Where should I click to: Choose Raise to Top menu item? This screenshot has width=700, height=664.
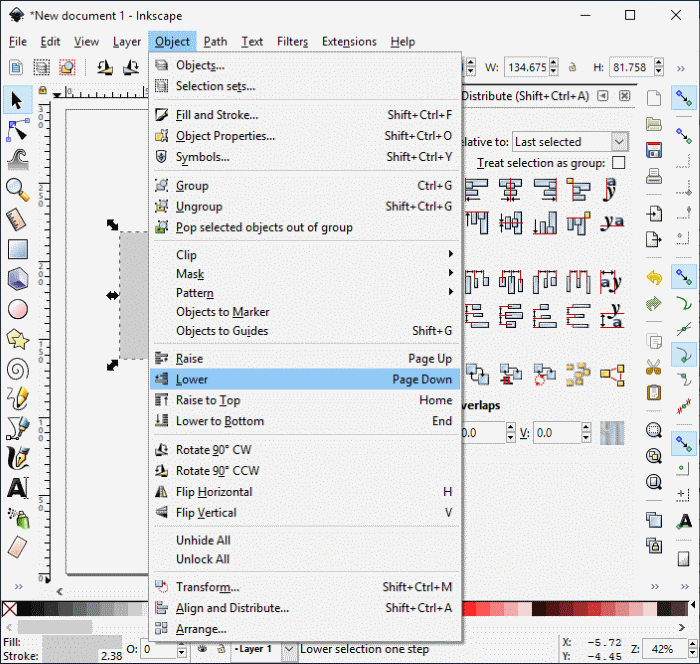305,400
